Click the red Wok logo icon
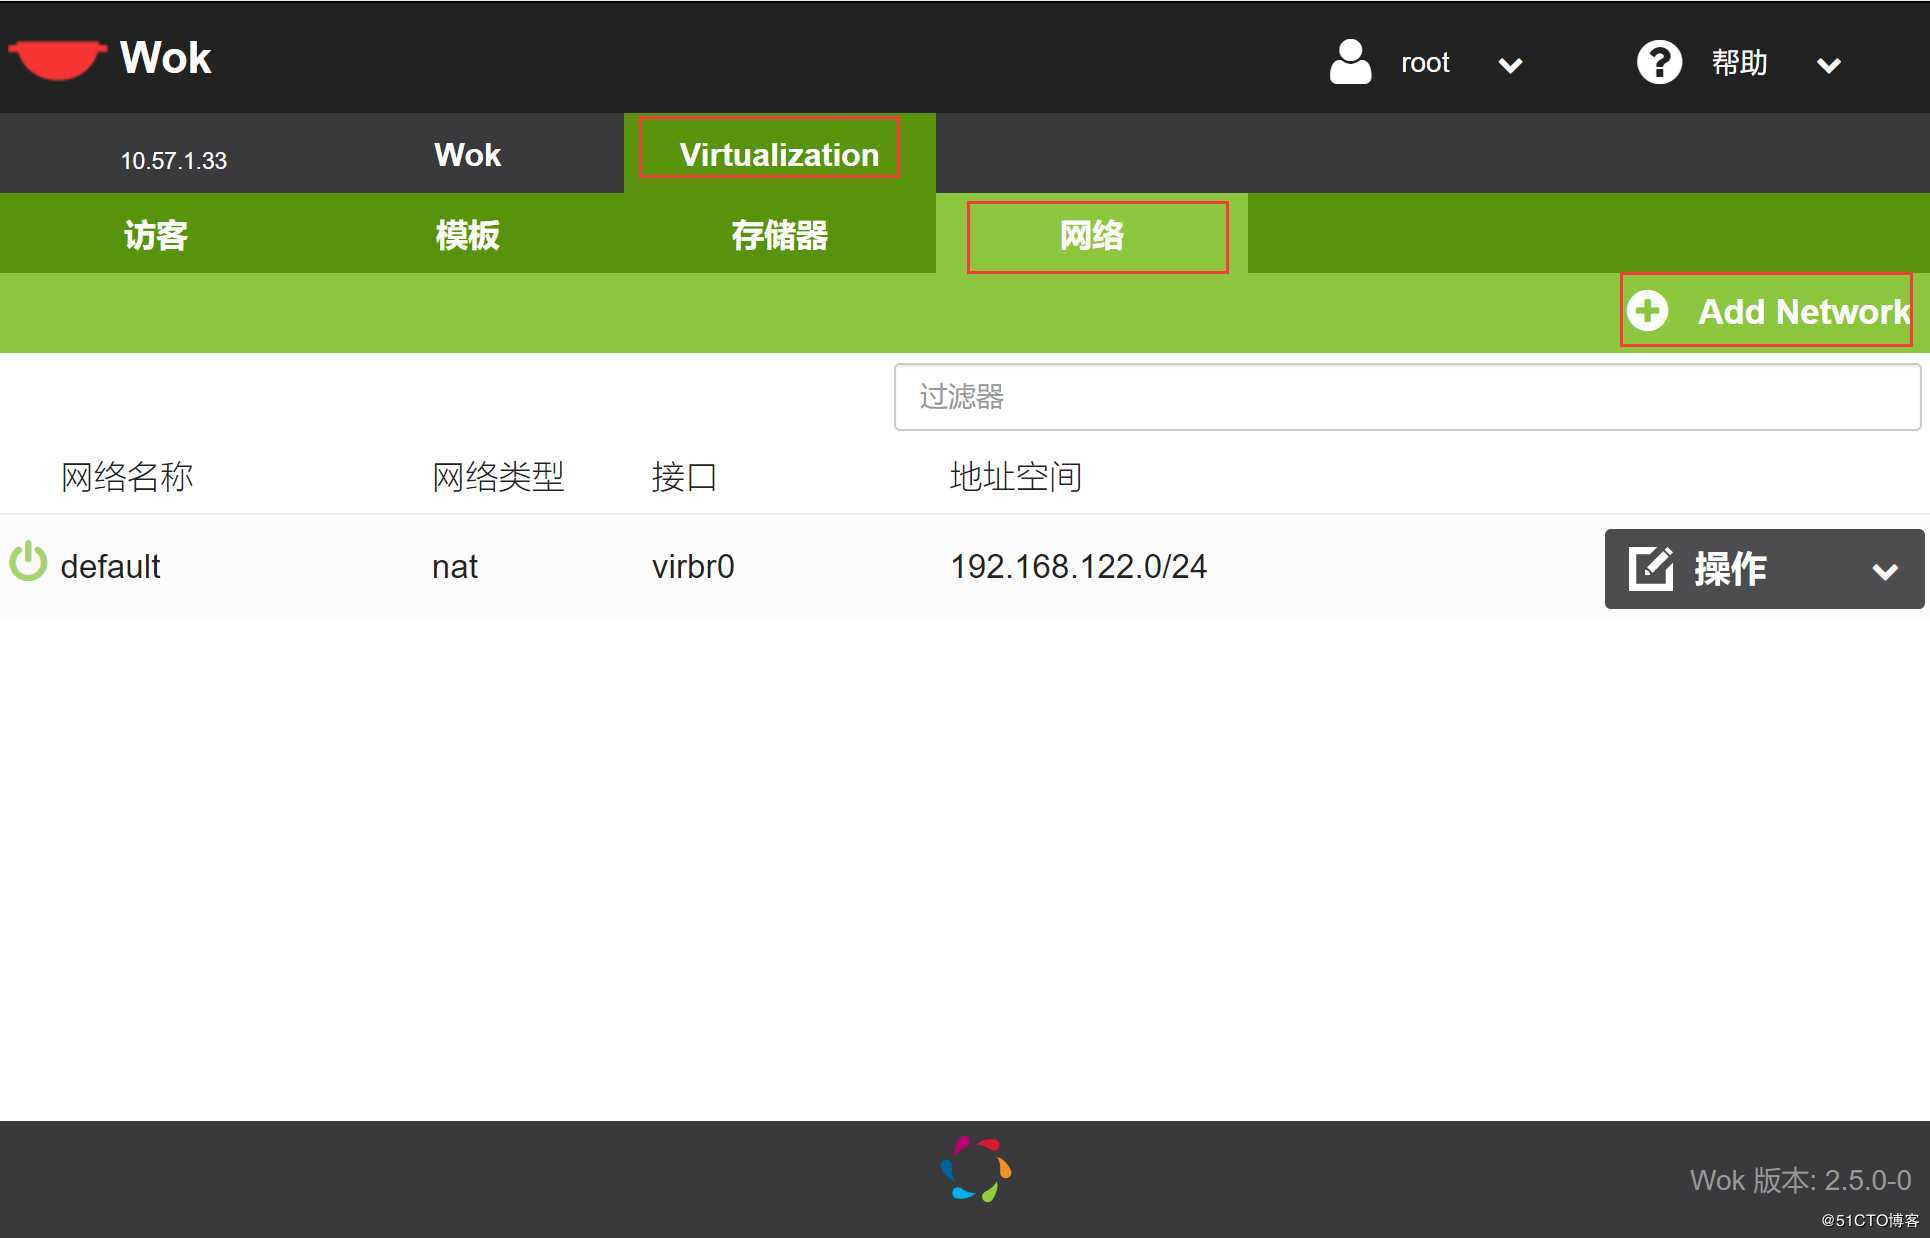 click(x=57, y=59)
